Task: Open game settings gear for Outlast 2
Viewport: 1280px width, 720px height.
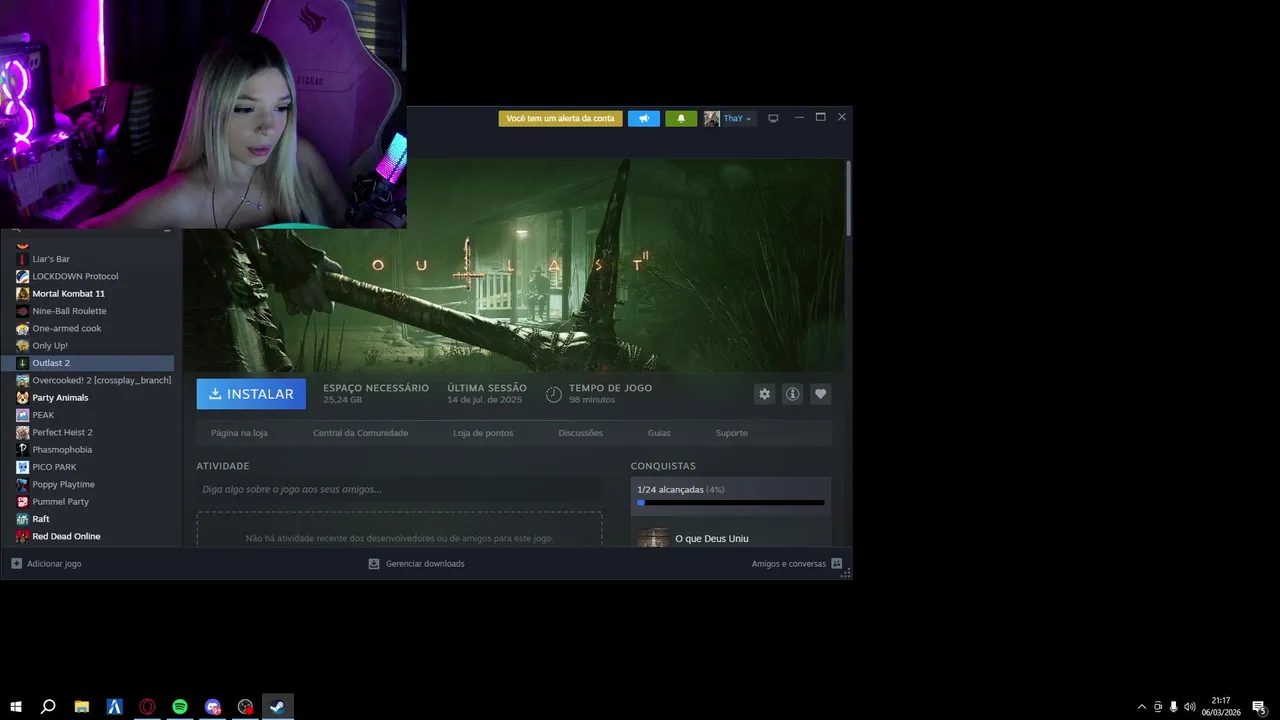Action: pos(764,394)
